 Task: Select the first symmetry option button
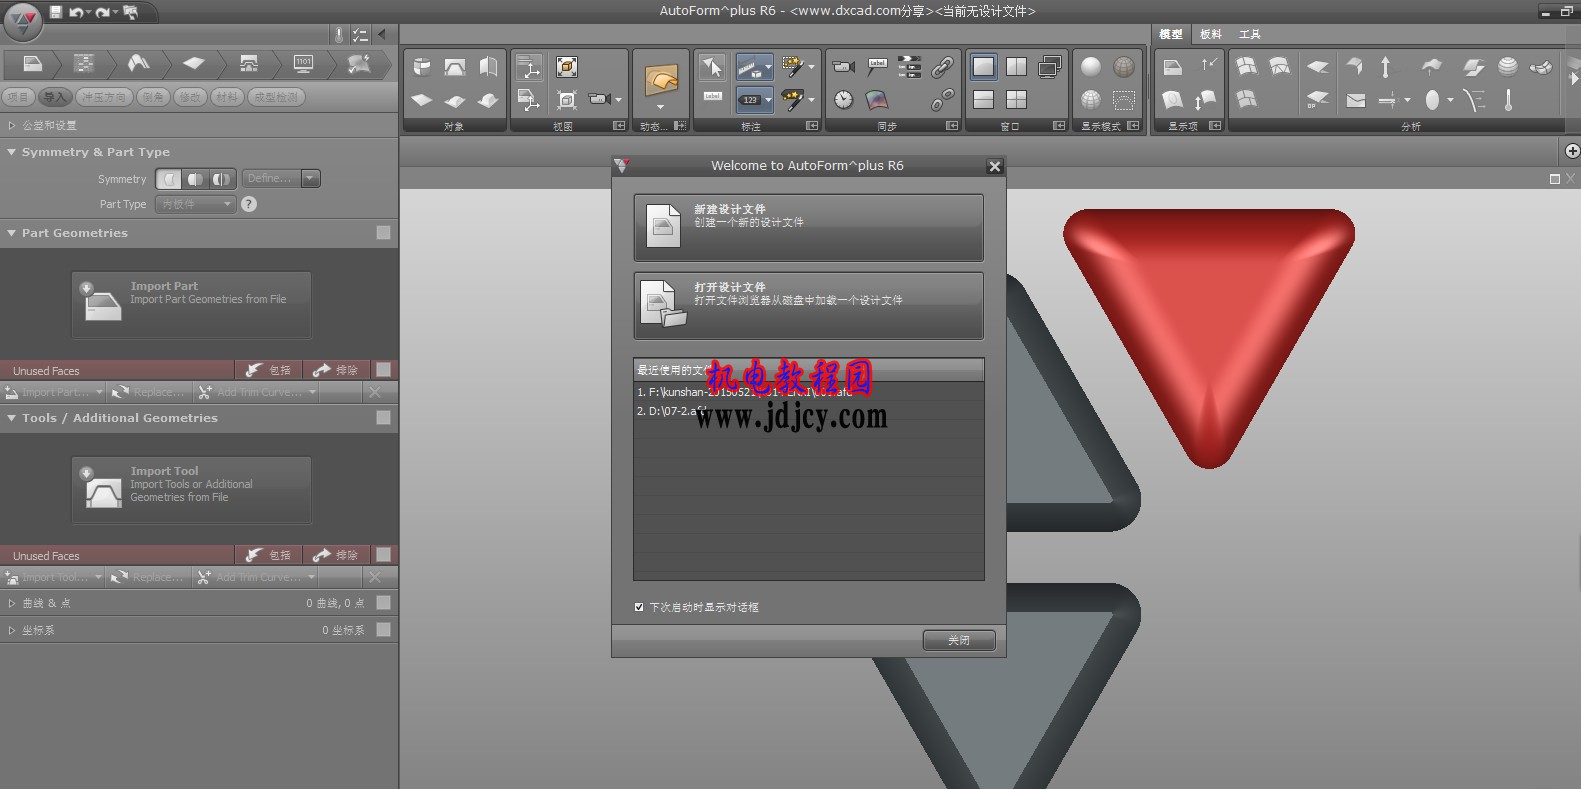[x=169, y=179]
